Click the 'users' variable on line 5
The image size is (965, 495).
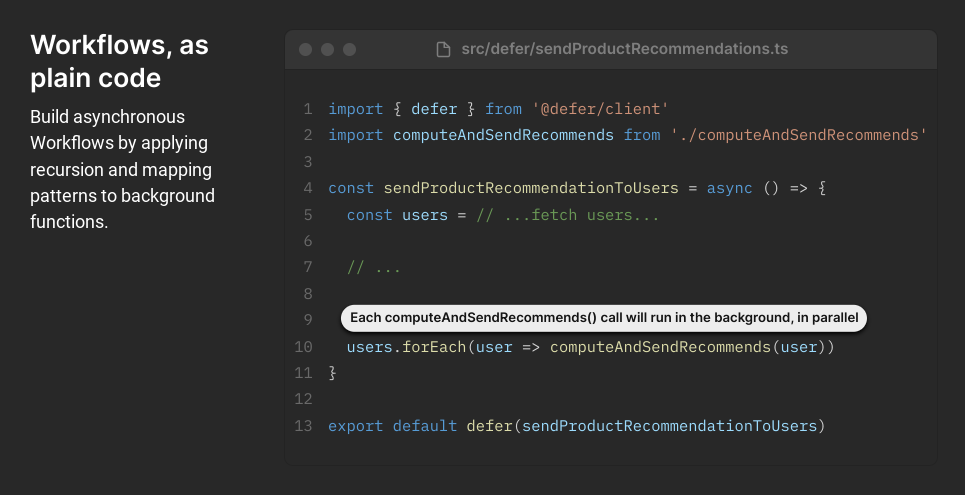[x=425, y=215]
